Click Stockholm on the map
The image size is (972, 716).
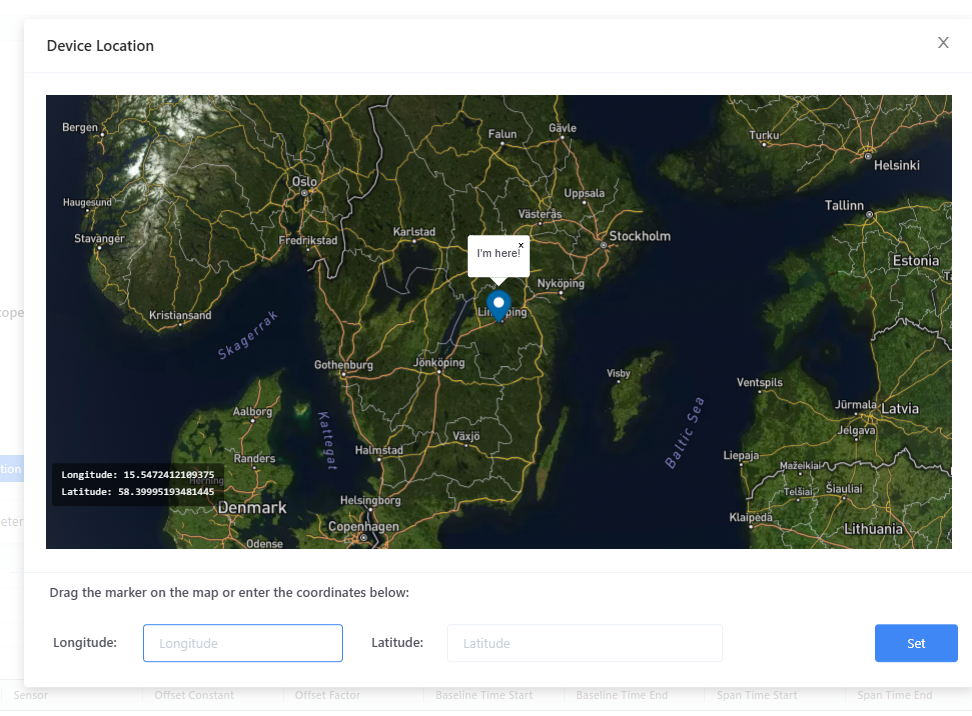[x=640, y=236]
